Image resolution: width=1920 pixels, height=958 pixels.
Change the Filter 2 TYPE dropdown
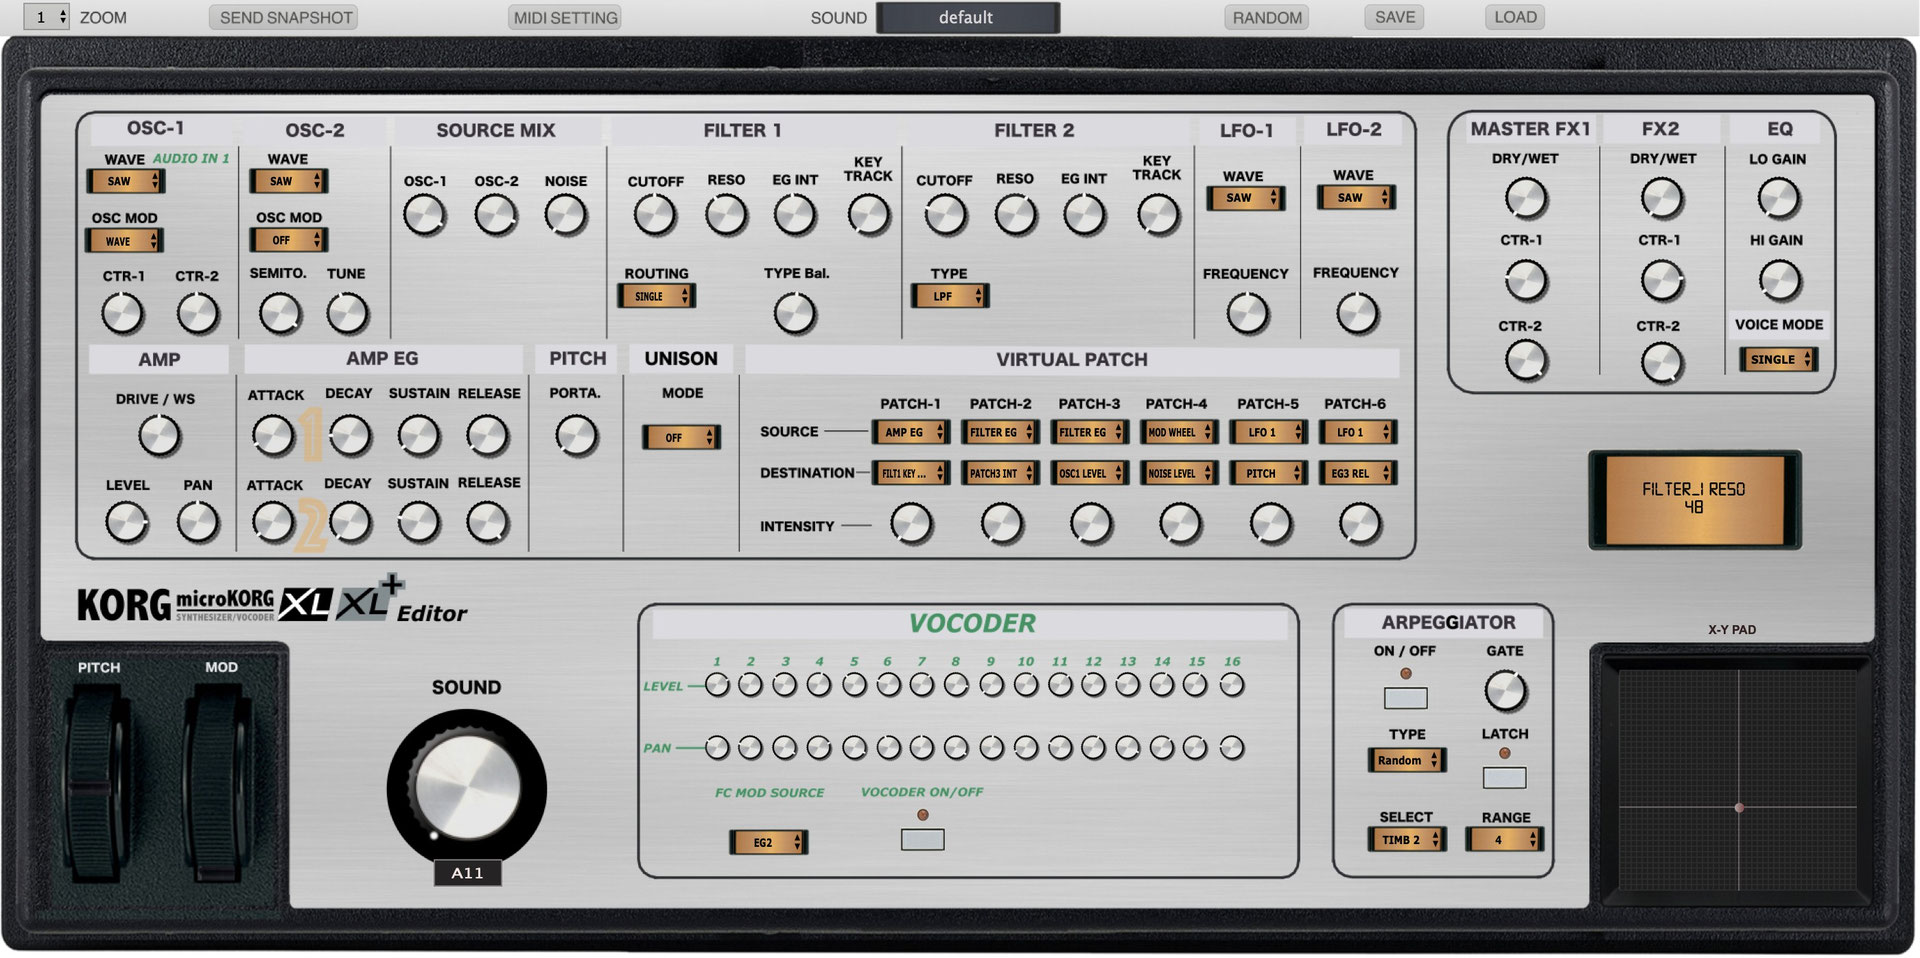[x=948, y=295]
